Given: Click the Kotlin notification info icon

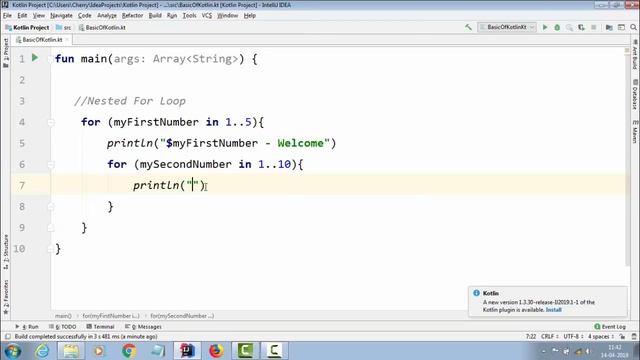Looking at the screenshot, I should (x=476, y=293).
